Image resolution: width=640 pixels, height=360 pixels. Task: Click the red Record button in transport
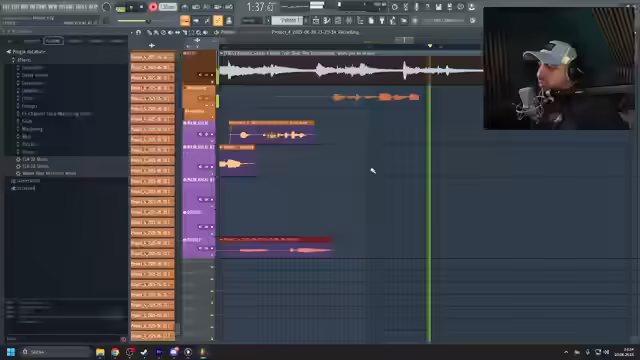pyautogui.click(x=153, y=7)
